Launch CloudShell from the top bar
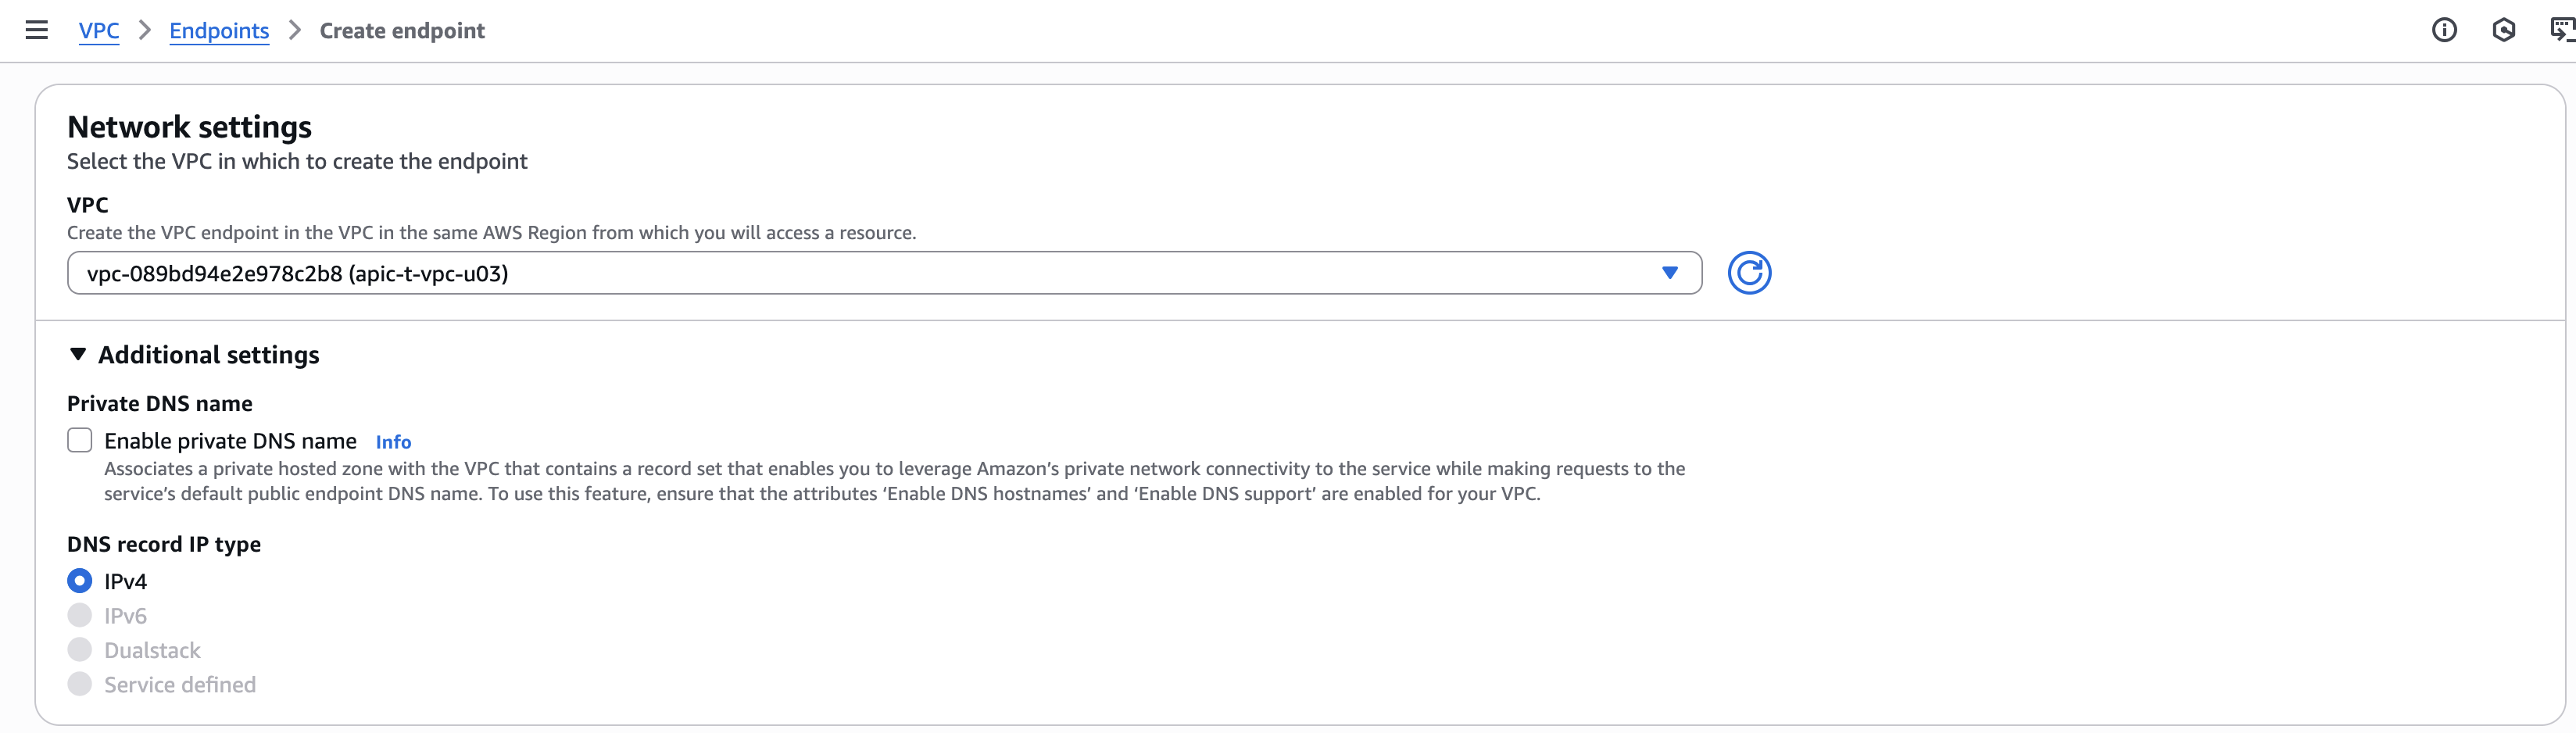This screenshot has height=733, width=2576. pyautogui.click(x=2561, y=30)
